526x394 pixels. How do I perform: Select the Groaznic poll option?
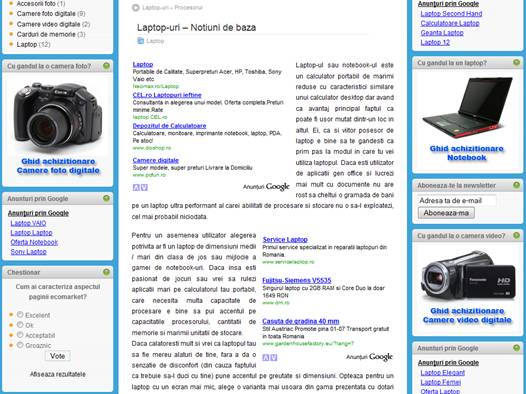point(20,345)
